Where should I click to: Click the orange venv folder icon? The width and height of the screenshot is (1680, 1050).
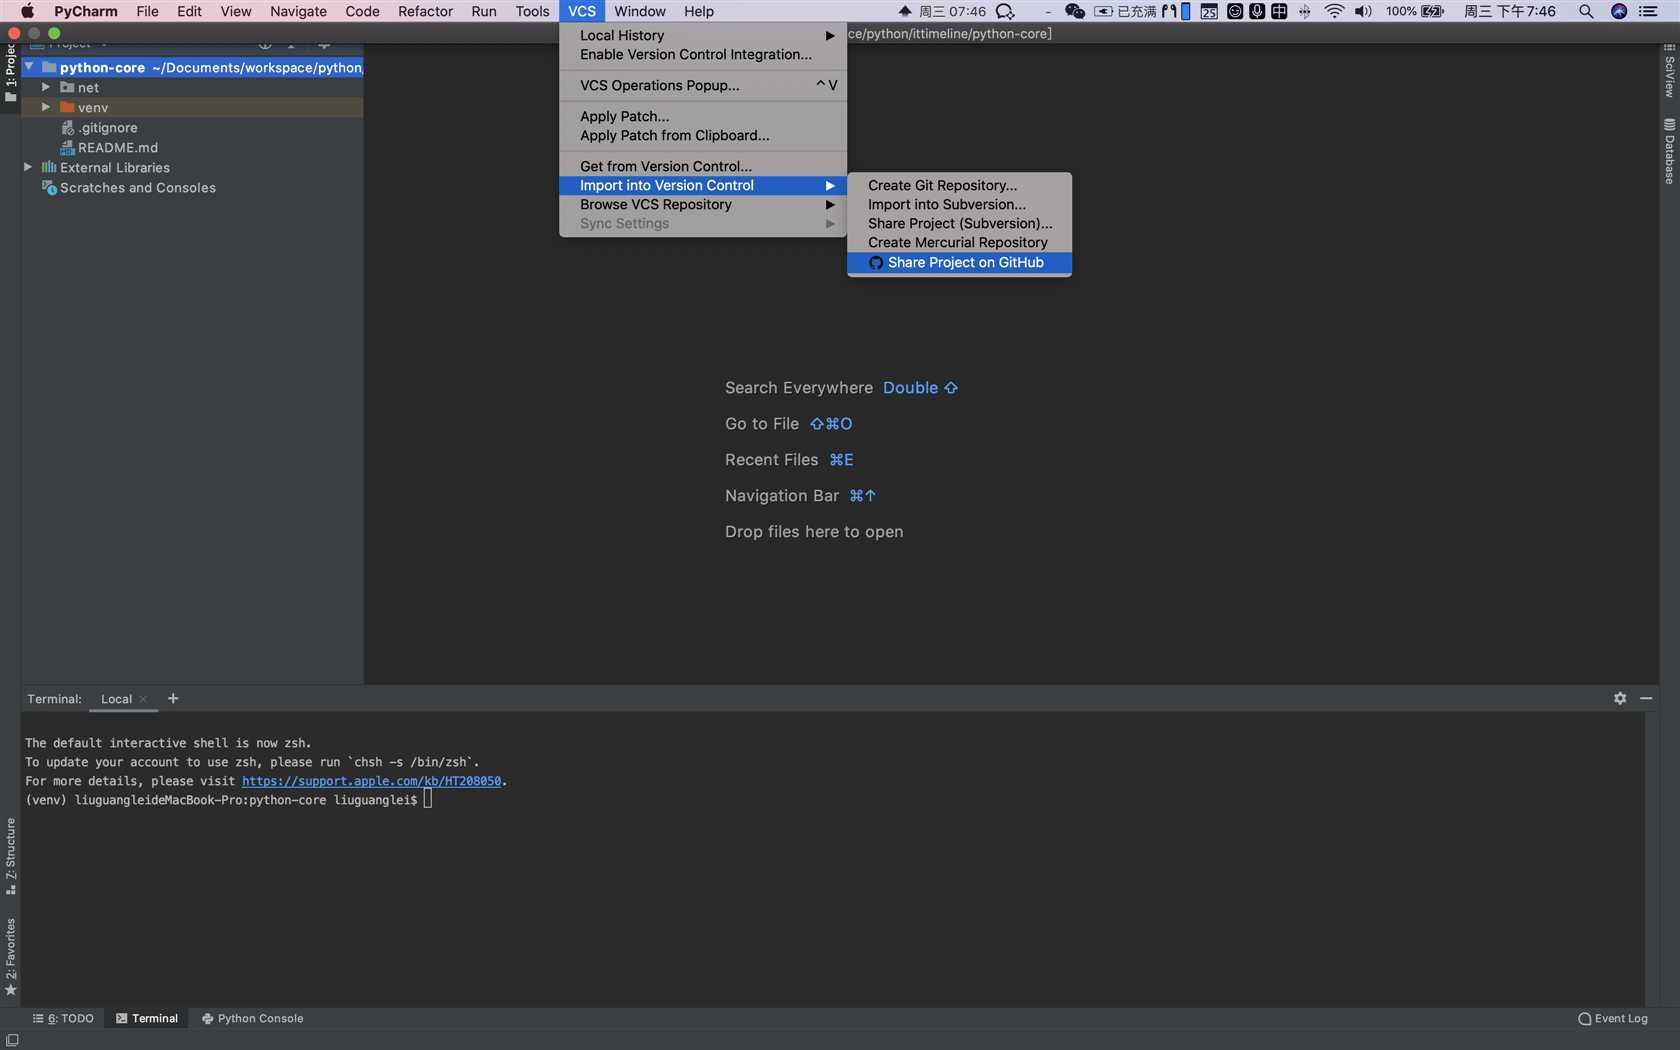pos(67,107)
